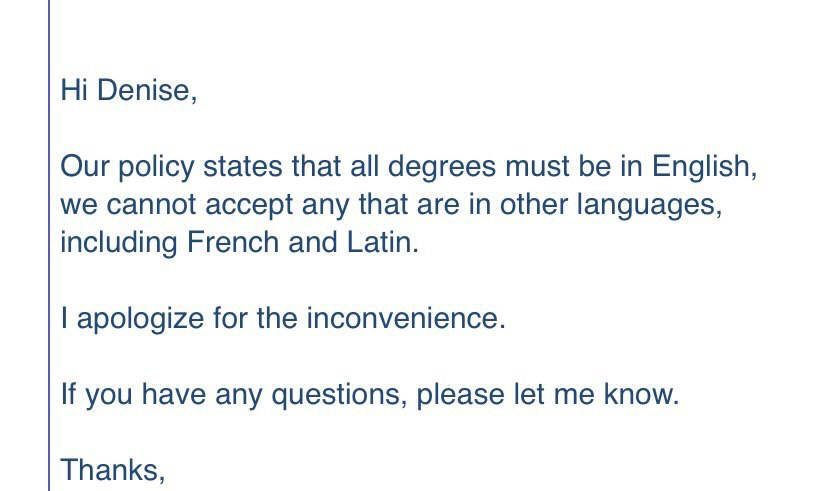
Task: Click the word "French" in the message
Action: [x=233, y=242]
